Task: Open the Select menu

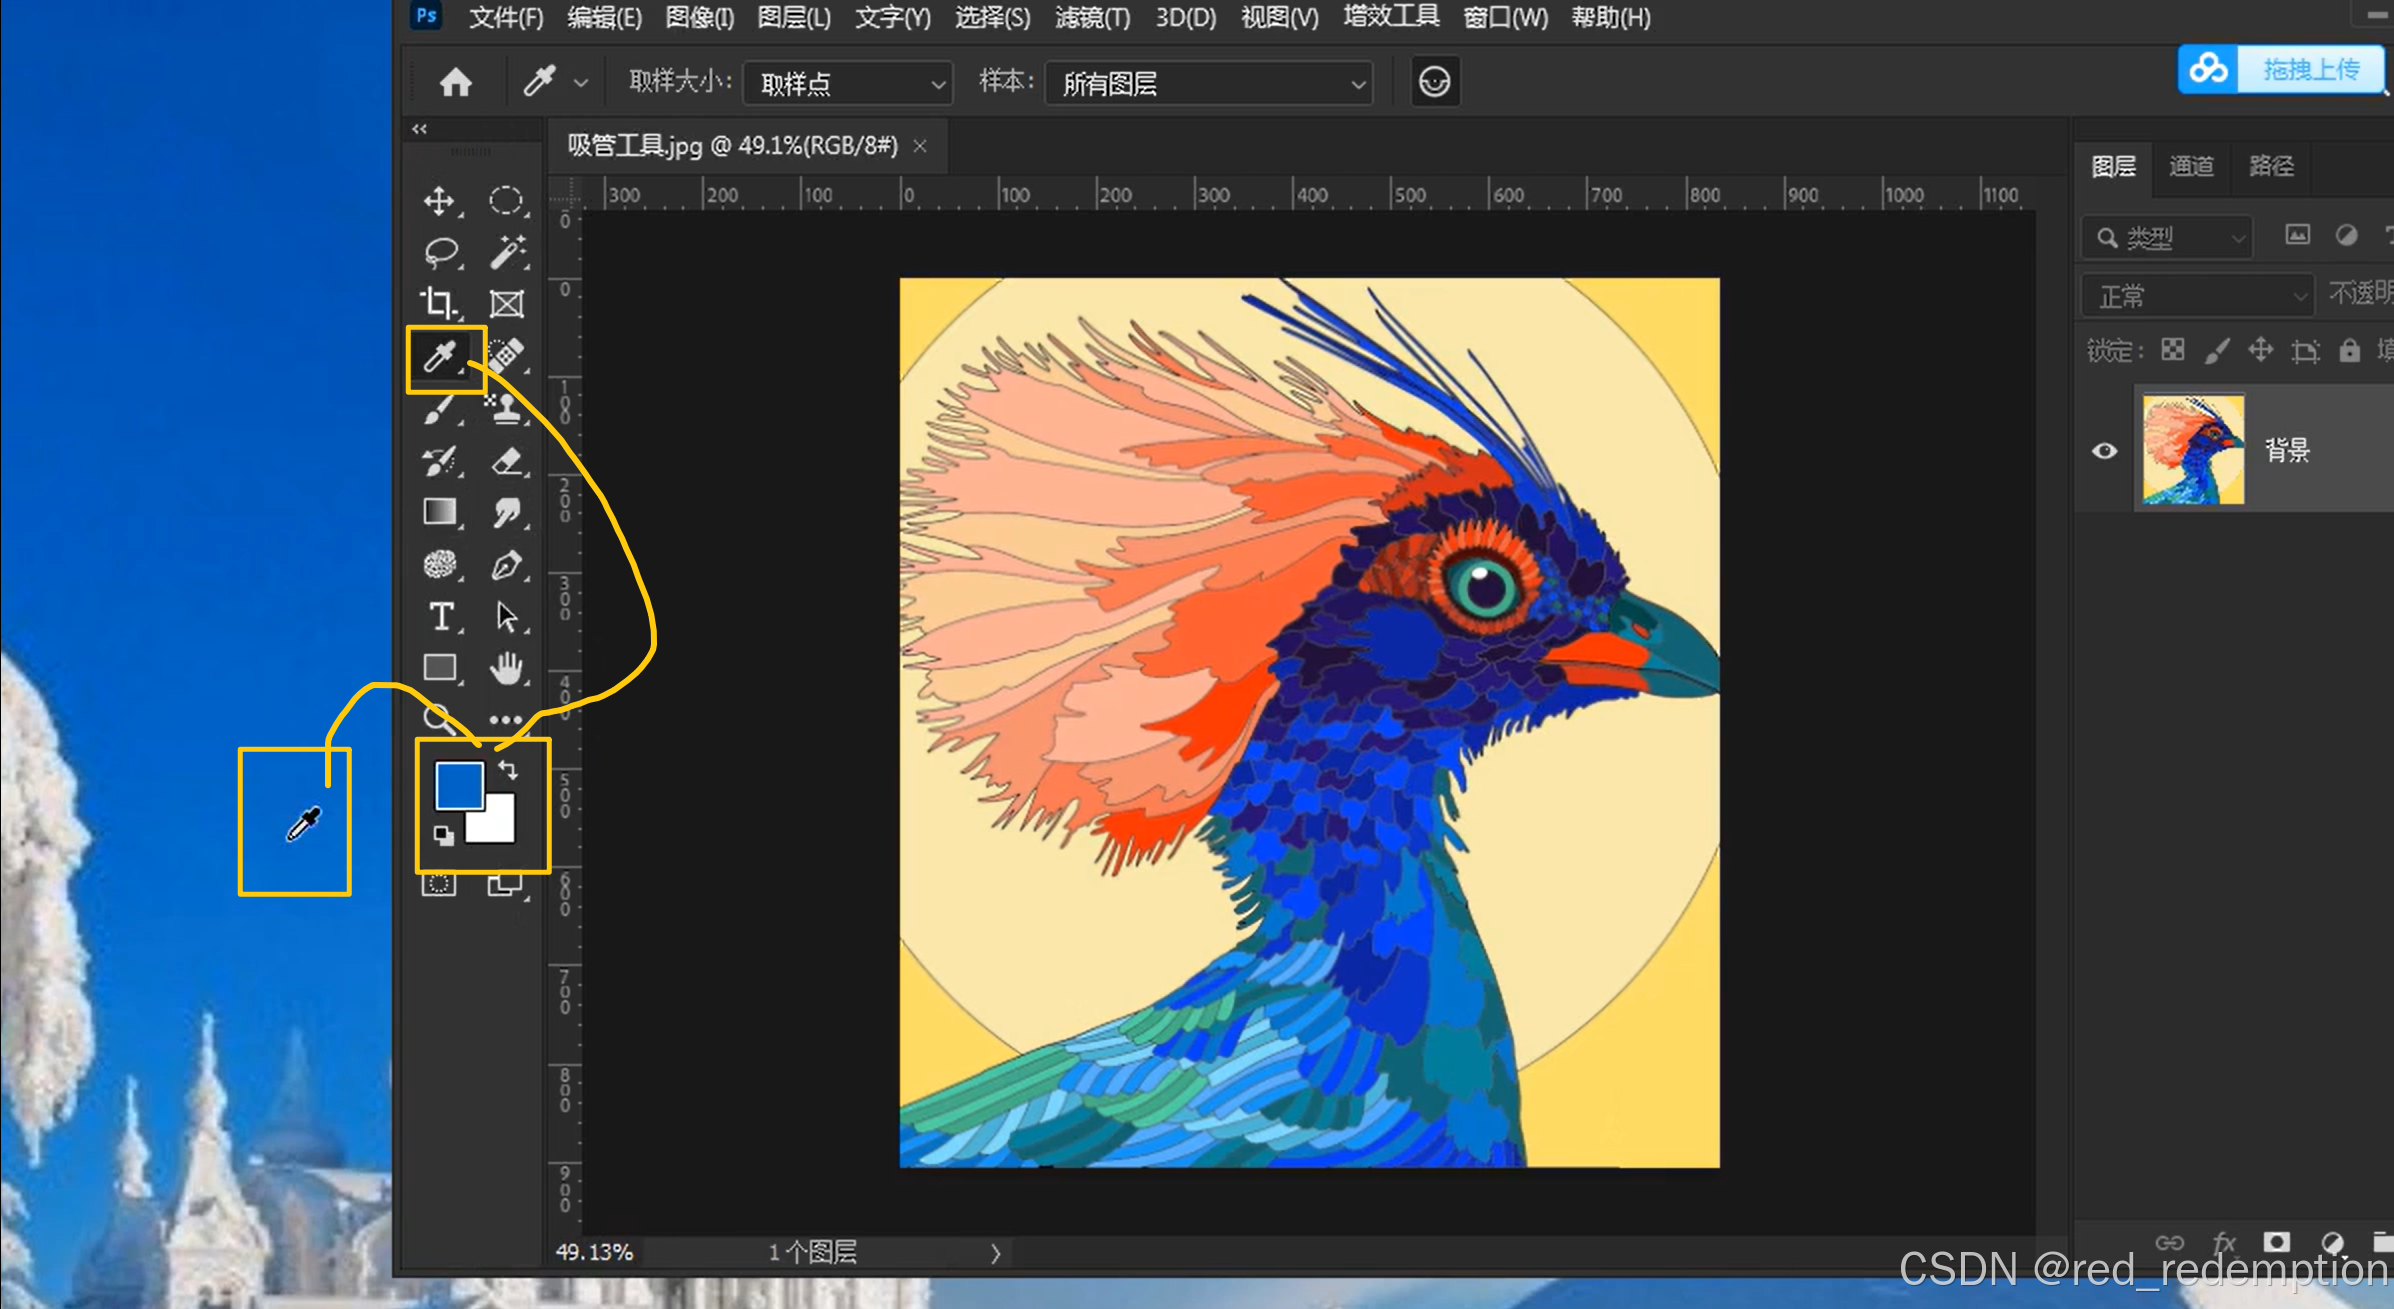Action: (992, 17)
